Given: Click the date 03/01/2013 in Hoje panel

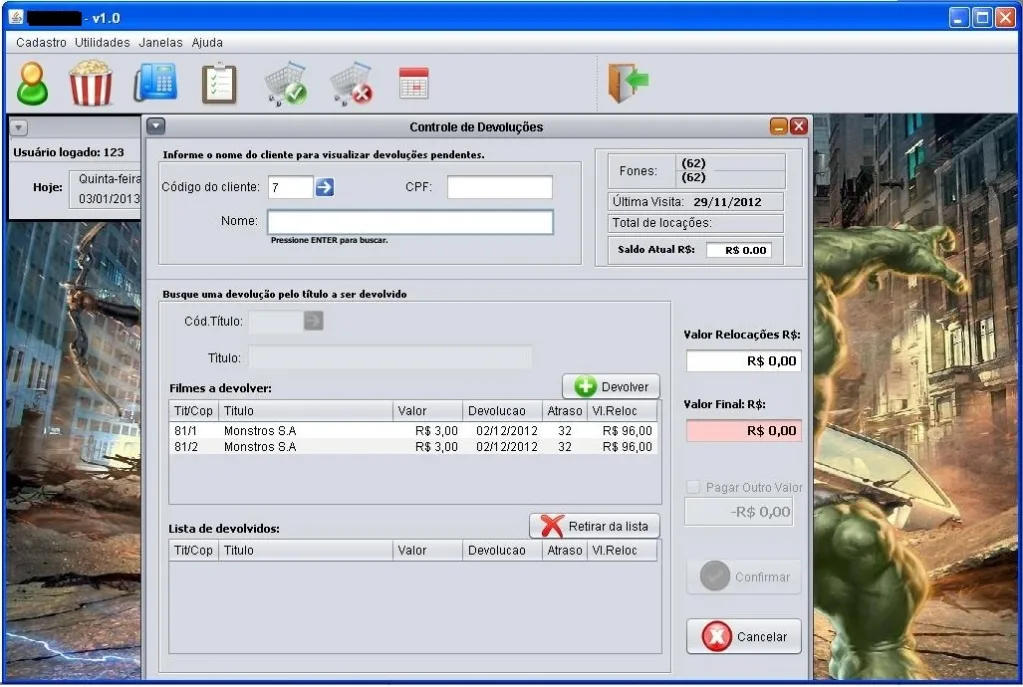Looking at the screenshot, I should (109, 198).
